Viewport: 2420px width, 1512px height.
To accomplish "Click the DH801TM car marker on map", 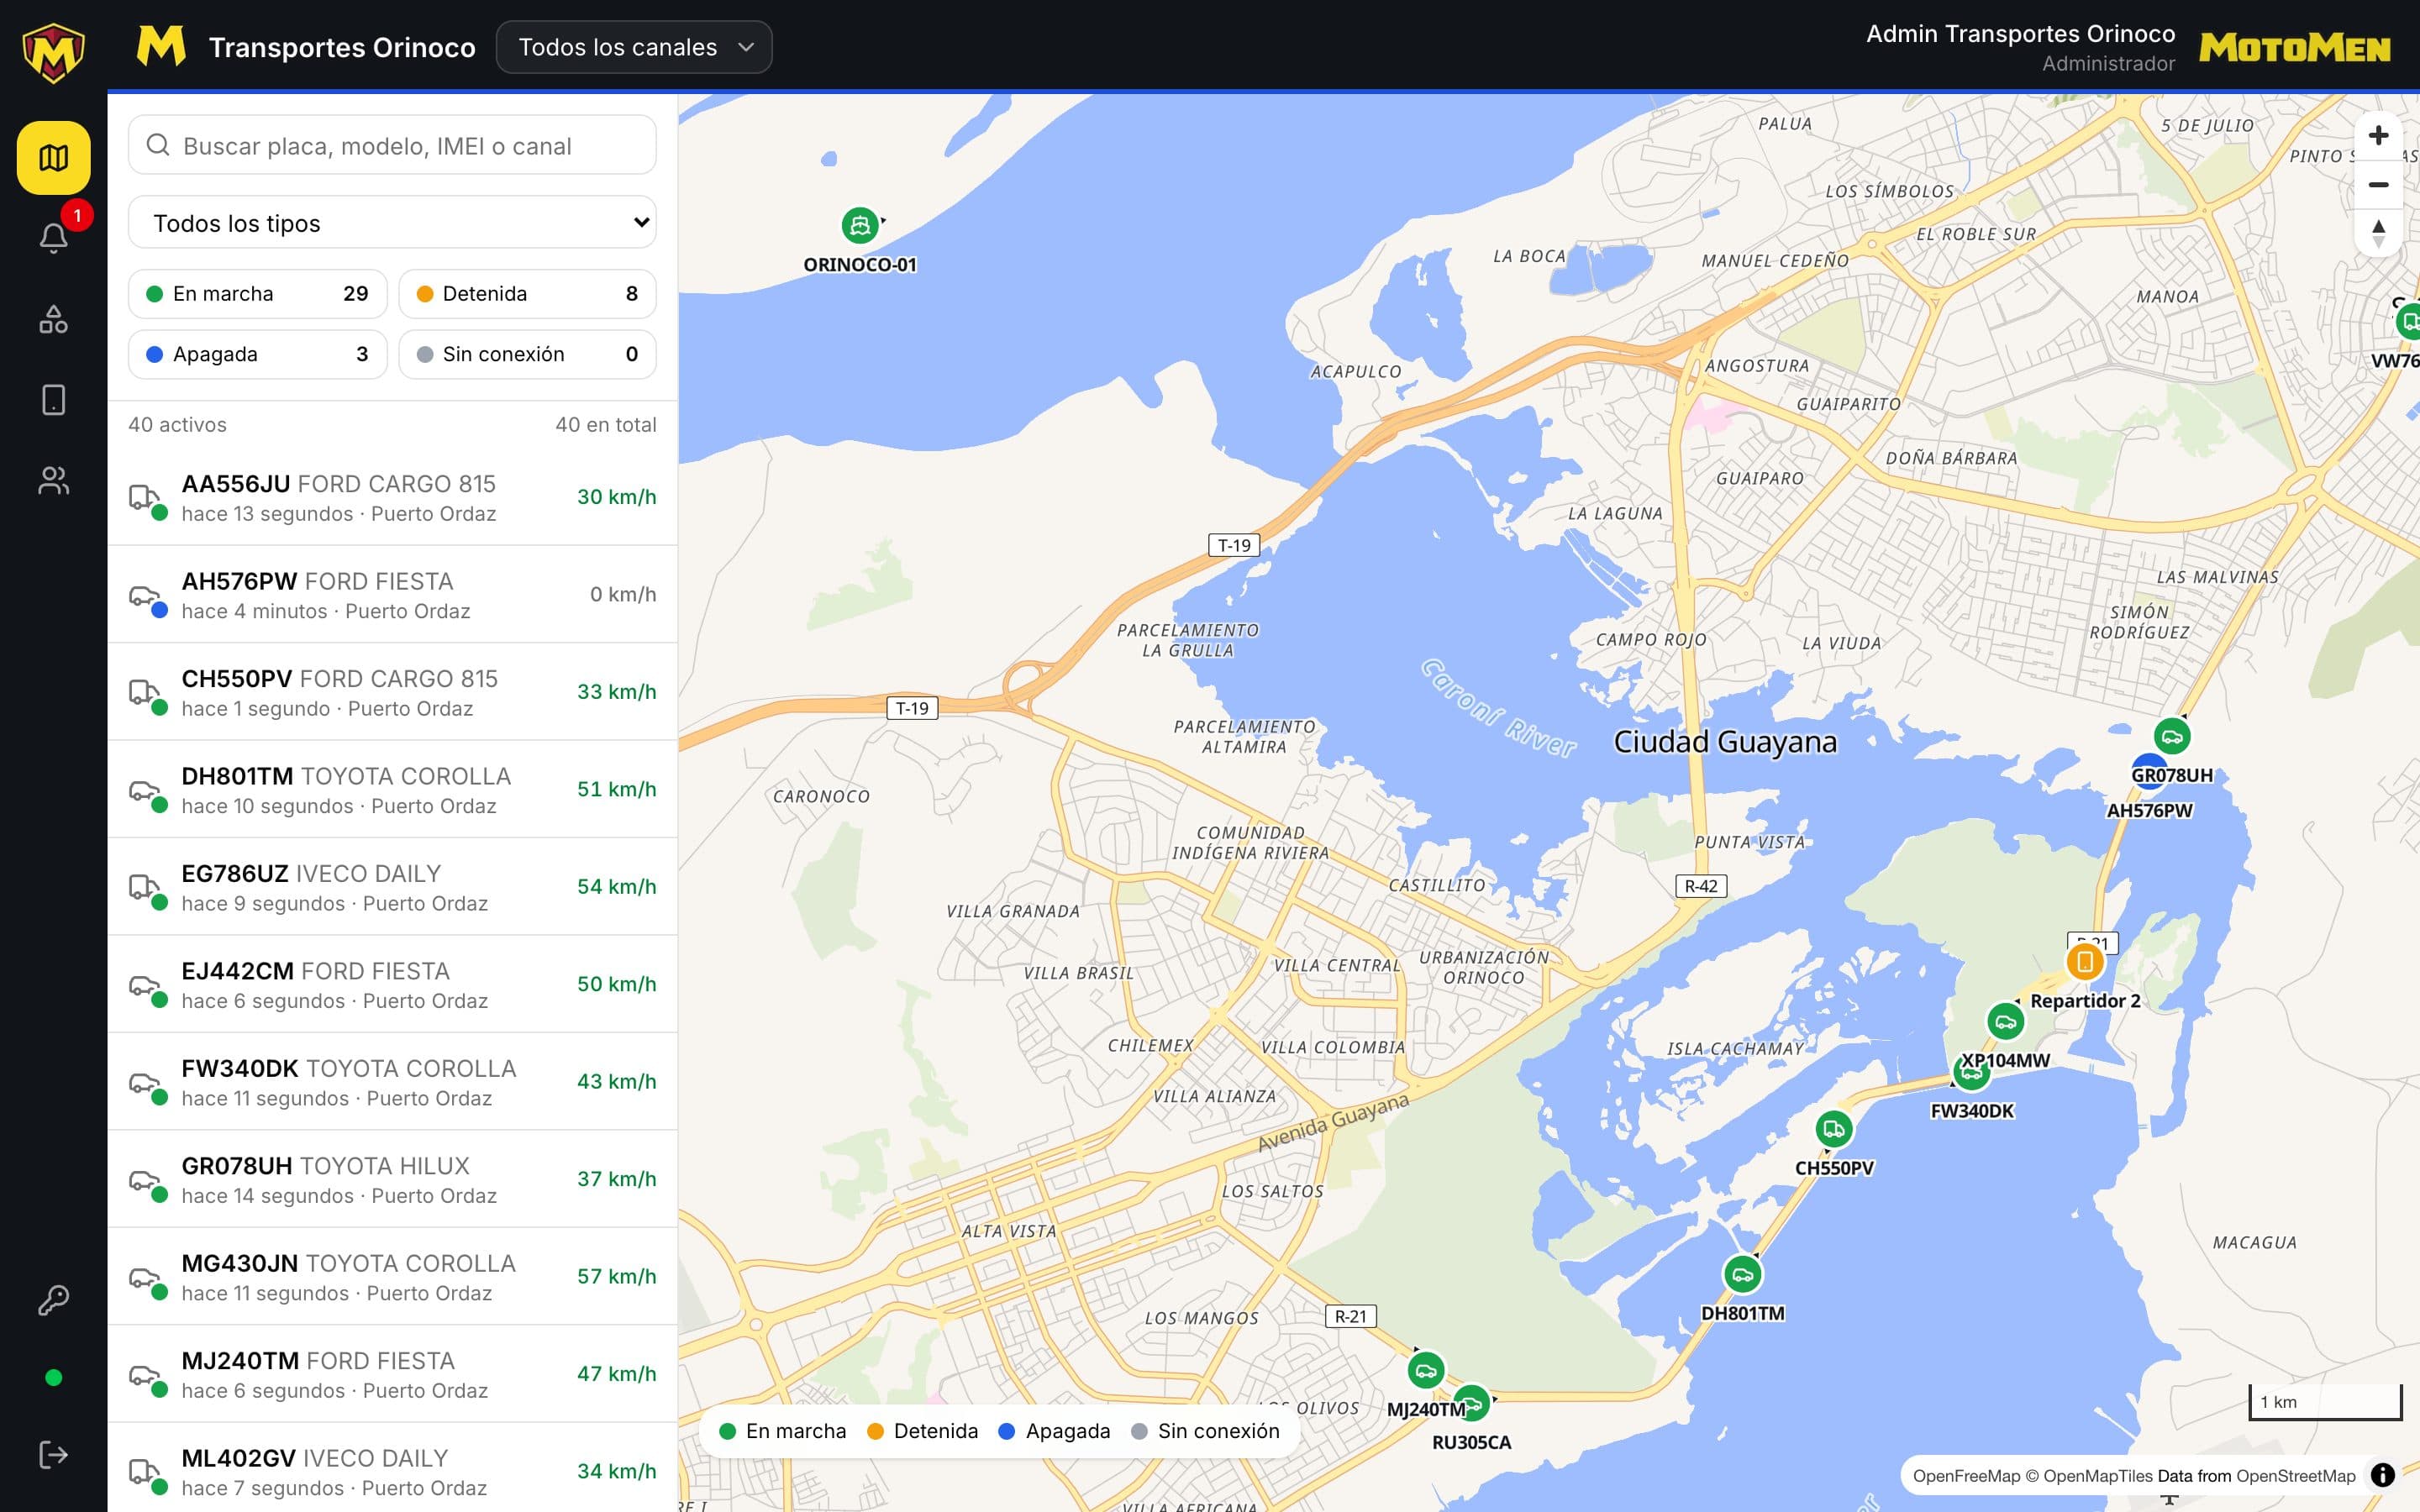I will pyautogui.click(x=1743, y=1275).
